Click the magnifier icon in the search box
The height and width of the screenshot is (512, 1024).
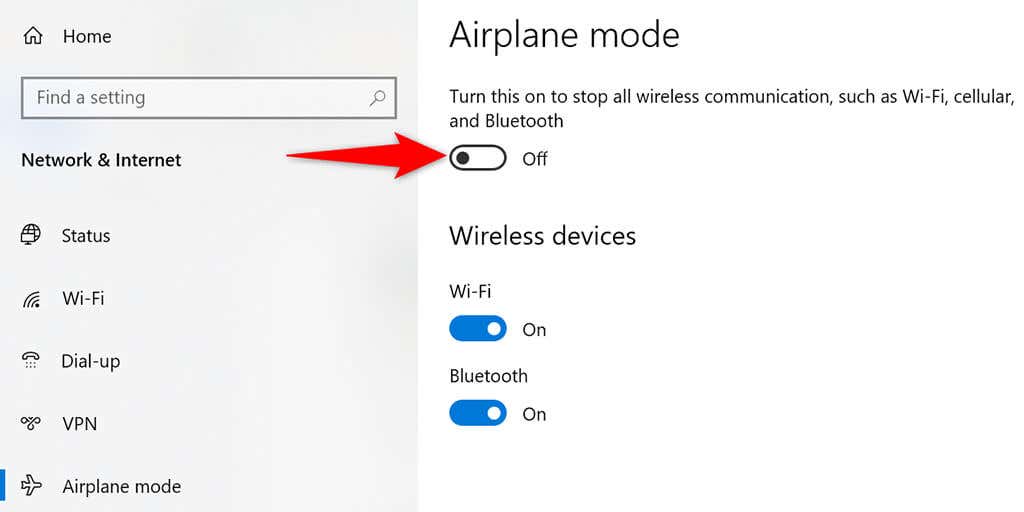coord(377,98)
